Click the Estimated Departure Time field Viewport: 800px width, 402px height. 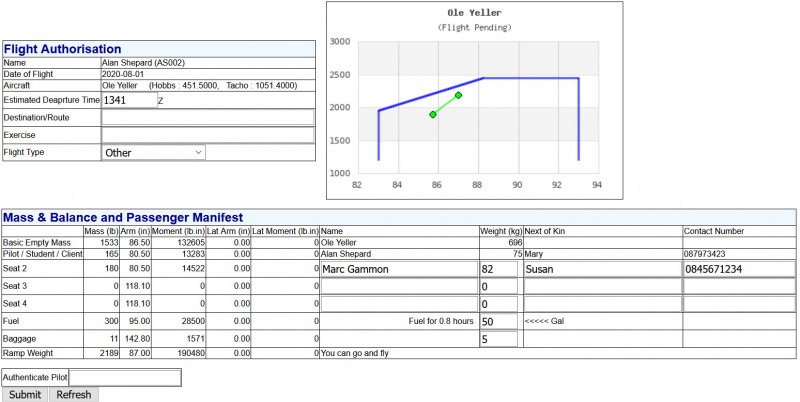tap(129, 100)
